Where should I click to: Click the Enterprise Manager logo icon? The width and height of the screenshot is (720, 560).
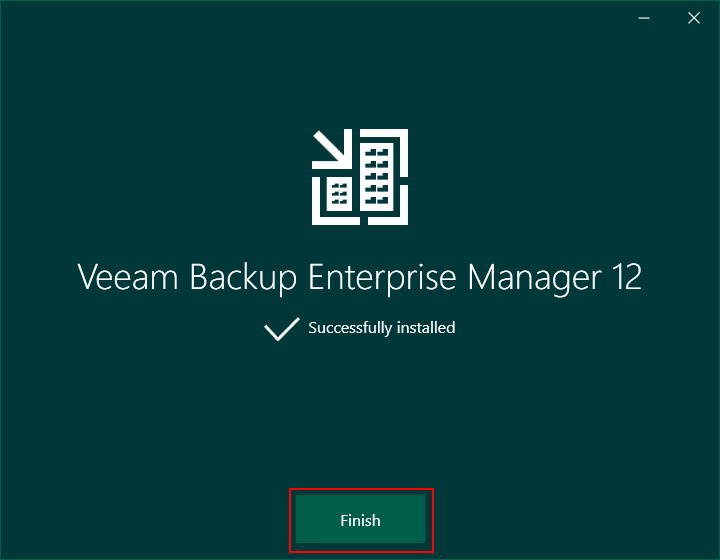pos(360,177)
